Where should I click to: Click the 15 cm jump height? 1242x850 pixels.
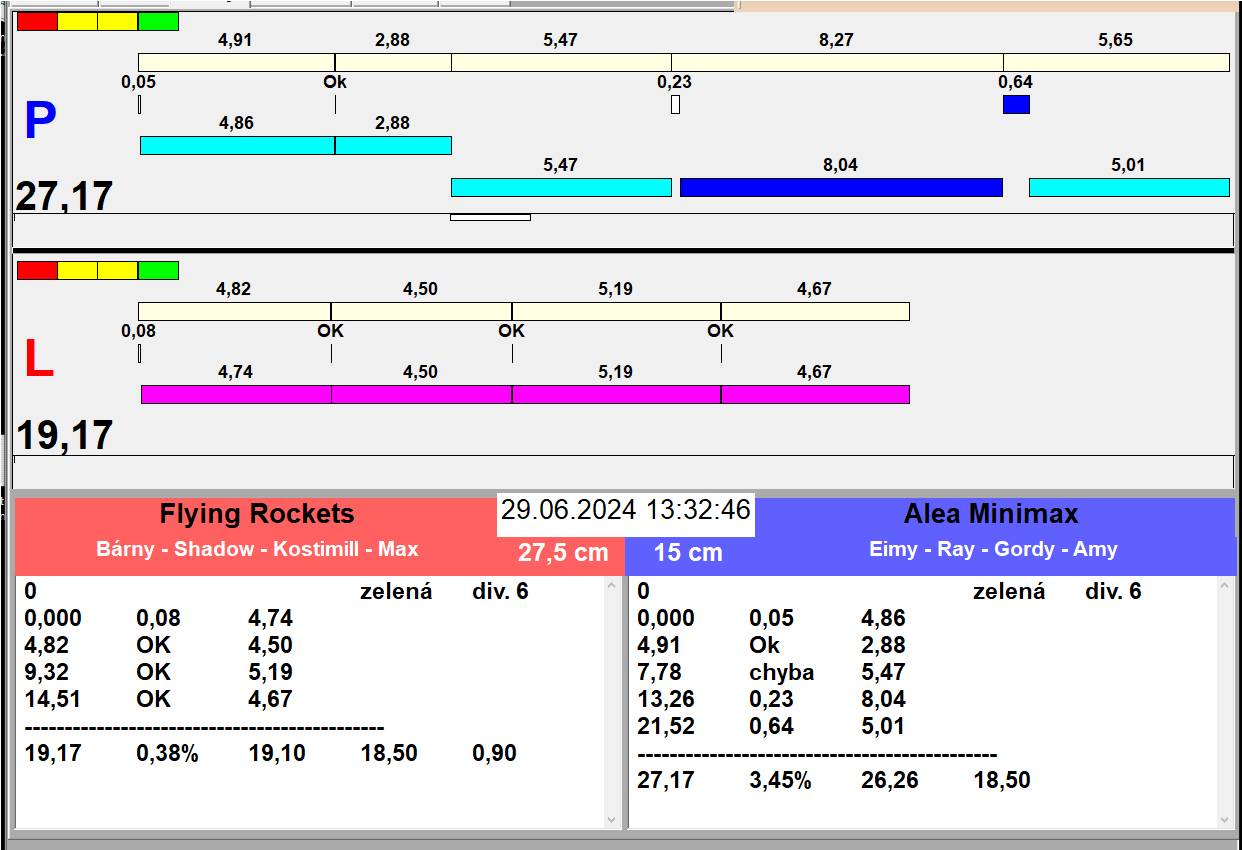[x=688, y=552]
